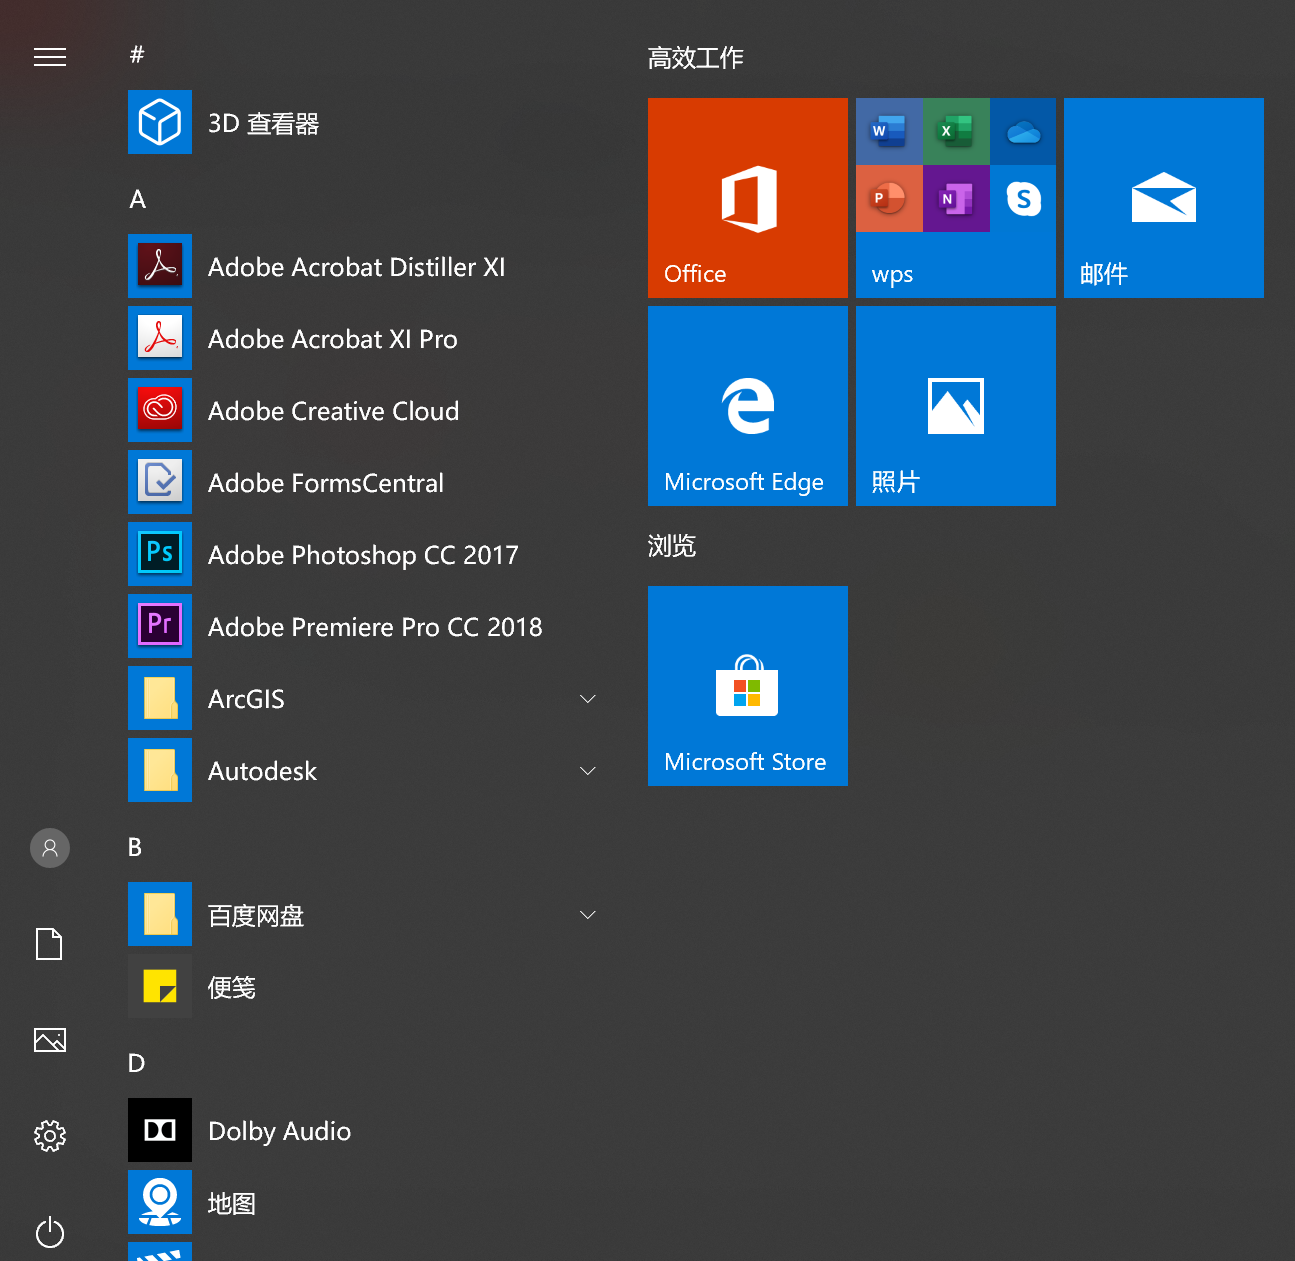
Task: Open the Autodesk folder entry
Action: (x=364, y=770)
